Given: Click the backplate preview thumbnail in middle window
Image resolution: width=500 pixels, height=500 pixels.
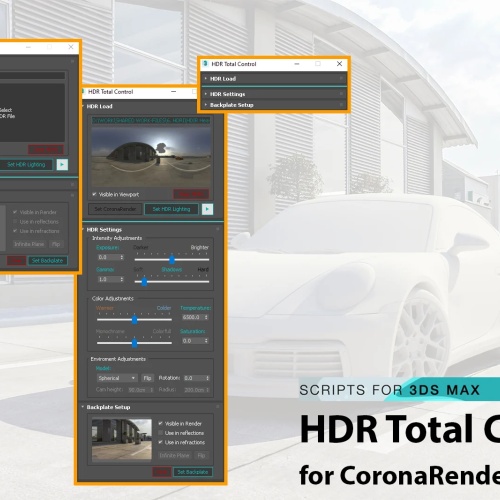Looking at the screenshot, I should 122,440.
